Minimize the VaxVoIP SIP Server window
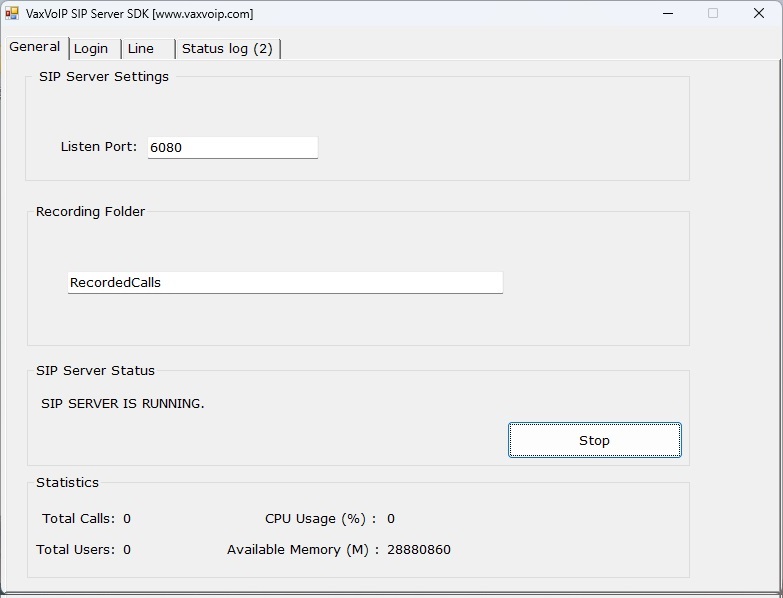The width and height of the screenshot is (783, 598). point(667,14)
